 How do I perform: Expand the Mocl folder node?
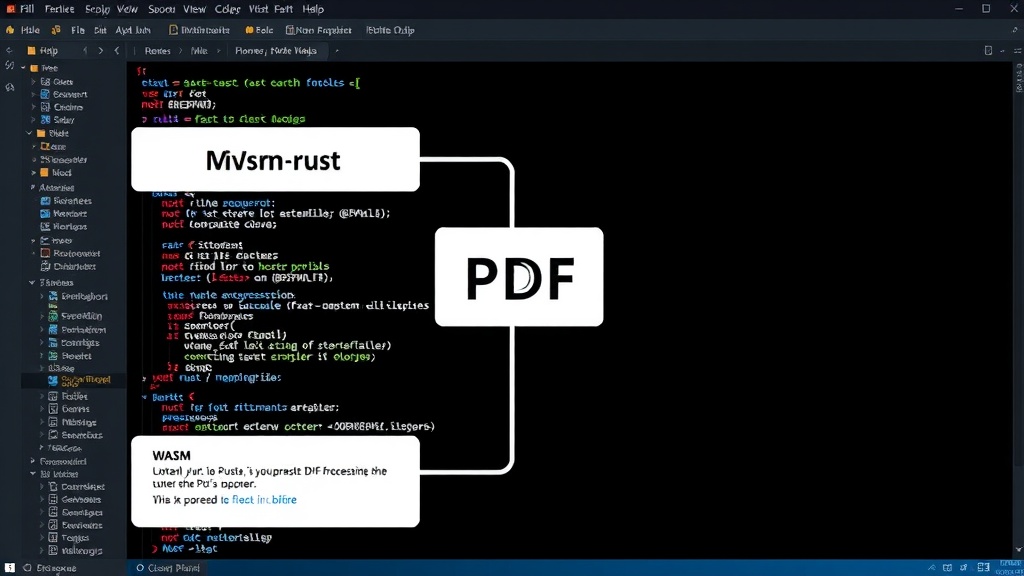coord(33,172)
